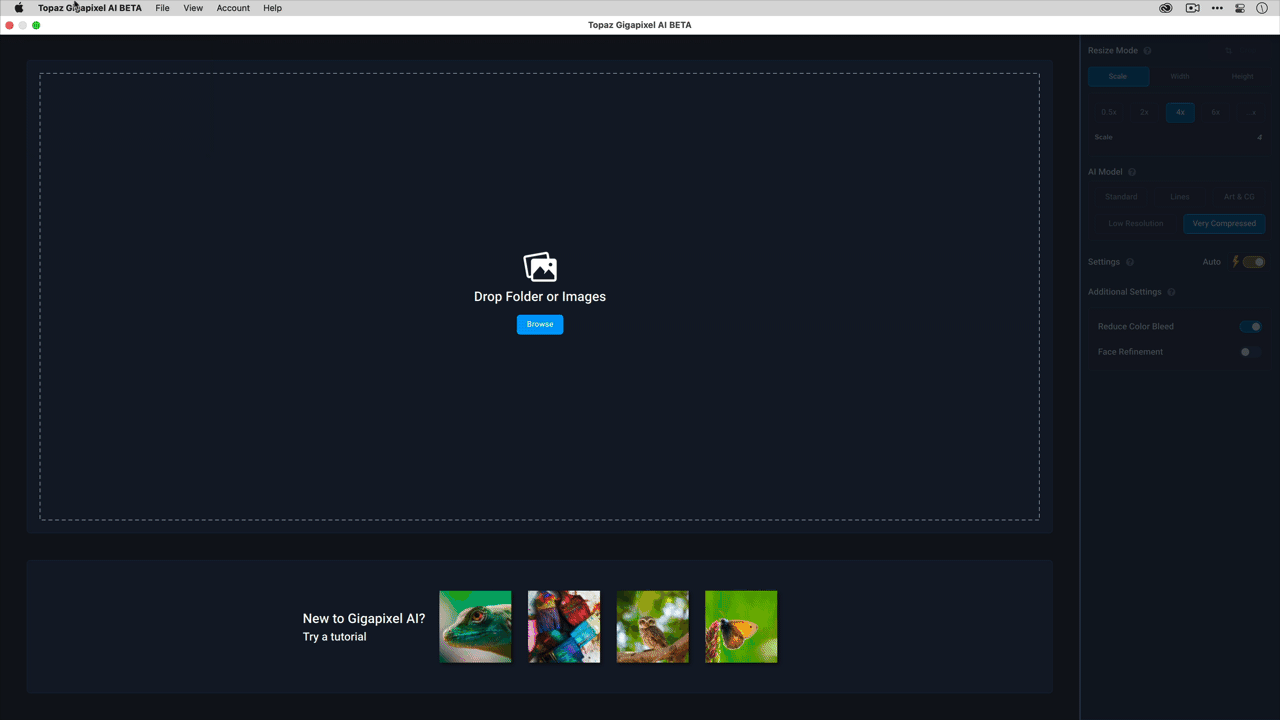The width and height of the screenshot is (1280, 720).
Task: Choose the 6x scale option
Action: point(1216,113)
